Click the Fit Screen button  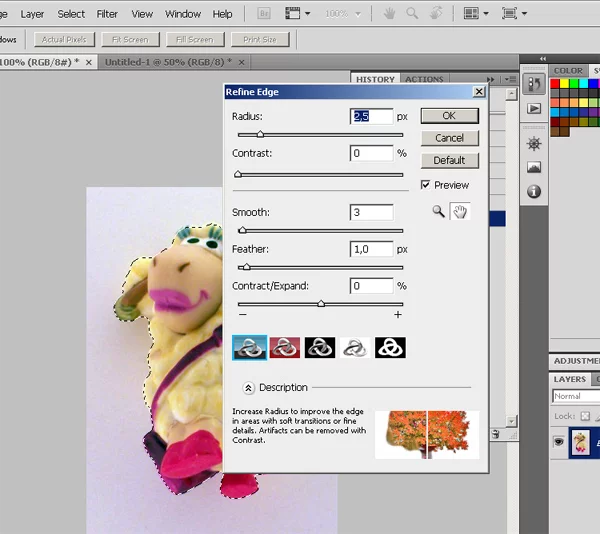(x=130, y=39)
